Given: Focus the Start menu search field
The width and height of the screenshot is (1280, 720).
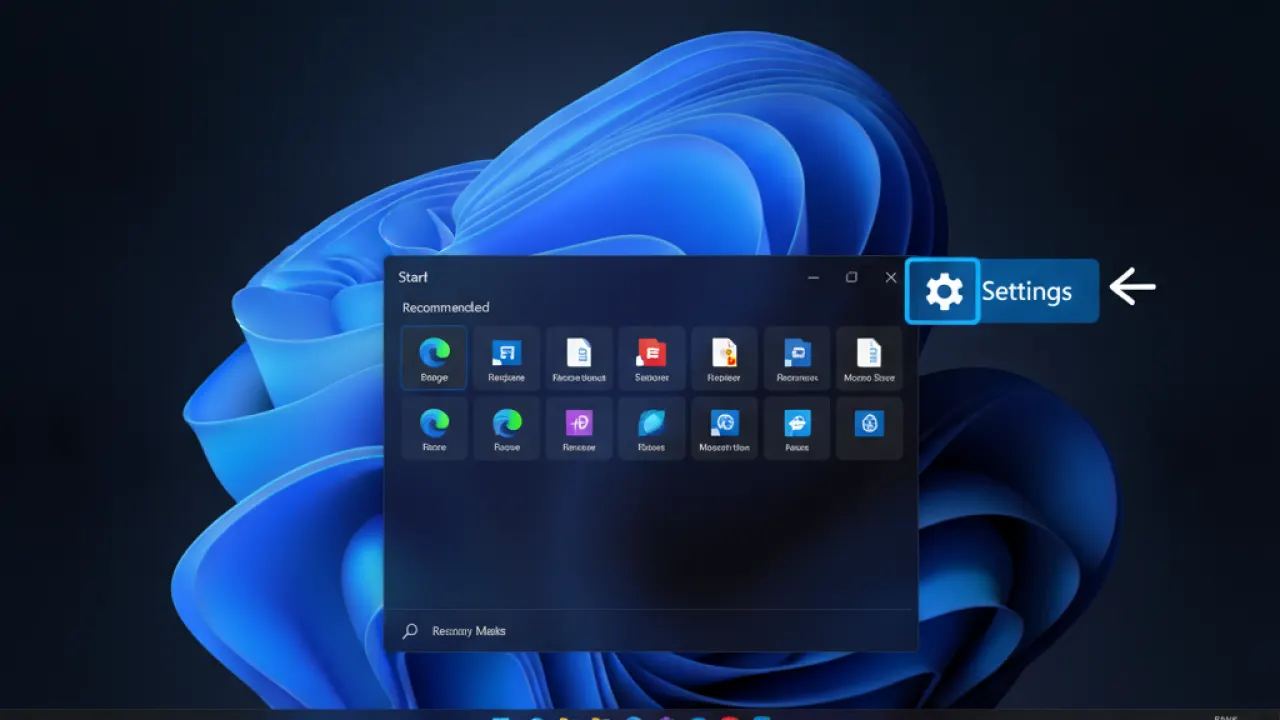Looking at the screenshot, I should 651,631.
